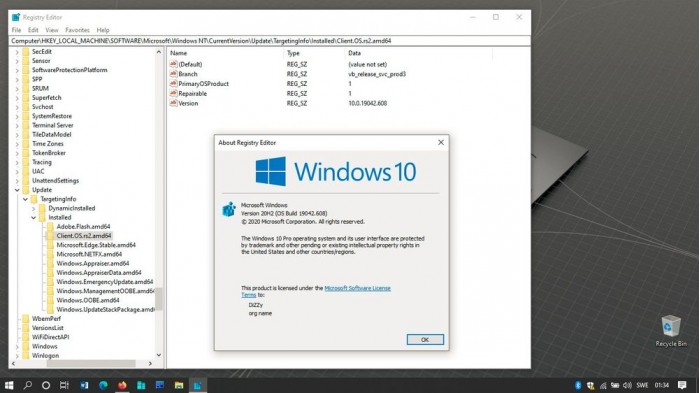The height and width of the screenshot is (393, 700).
Task: Click the Registry Editor title bar icon
Action: click(x=16, y=17)
